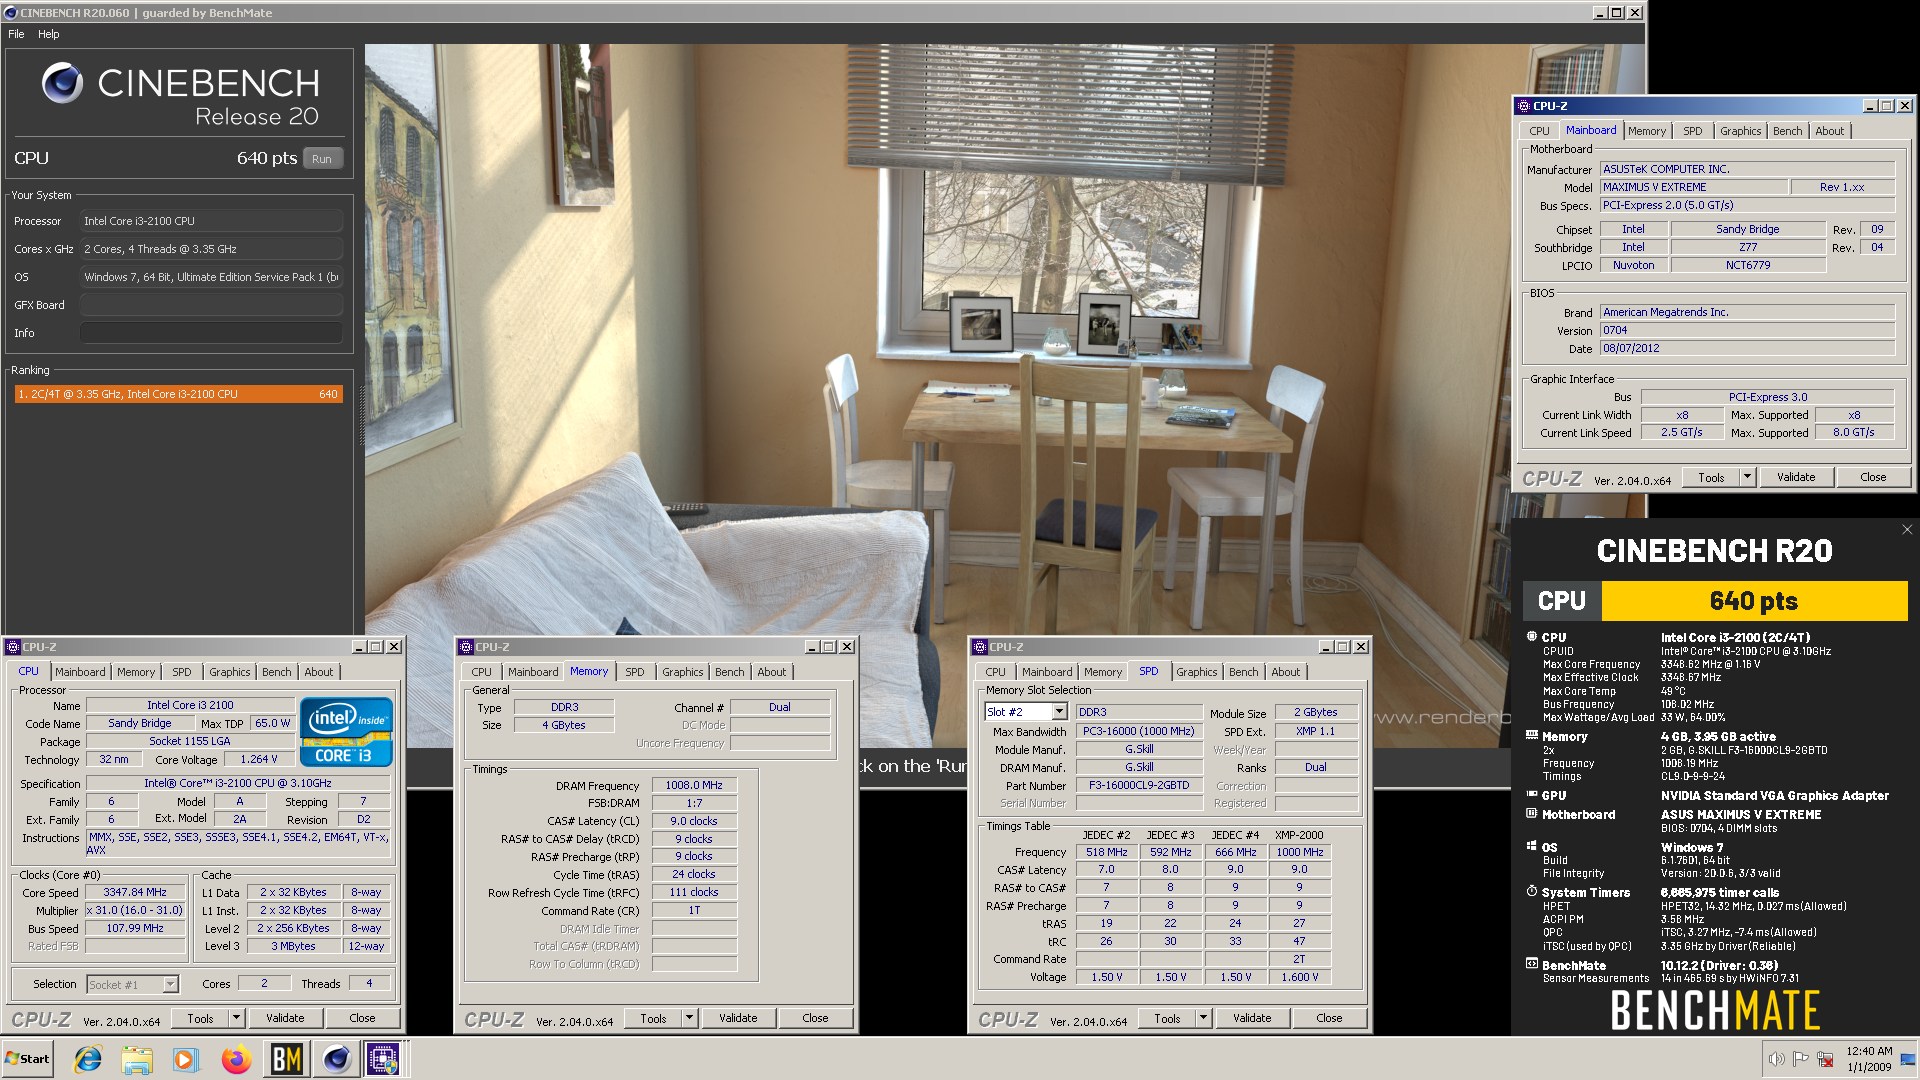
Task: Open Tools dropdown arrow in CPU-Z Mainboard window
Action: [1747, 477]
